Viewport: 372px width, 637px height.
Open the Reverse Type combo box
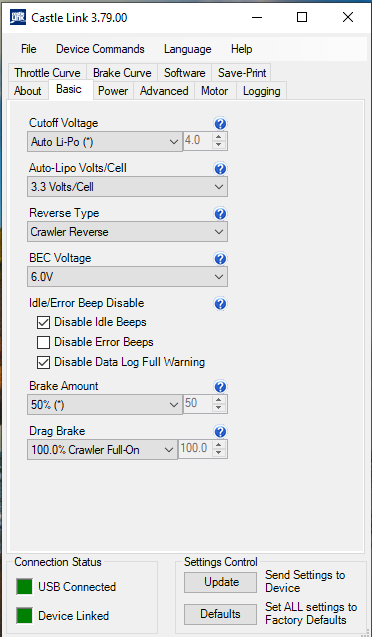pos(127,232)
